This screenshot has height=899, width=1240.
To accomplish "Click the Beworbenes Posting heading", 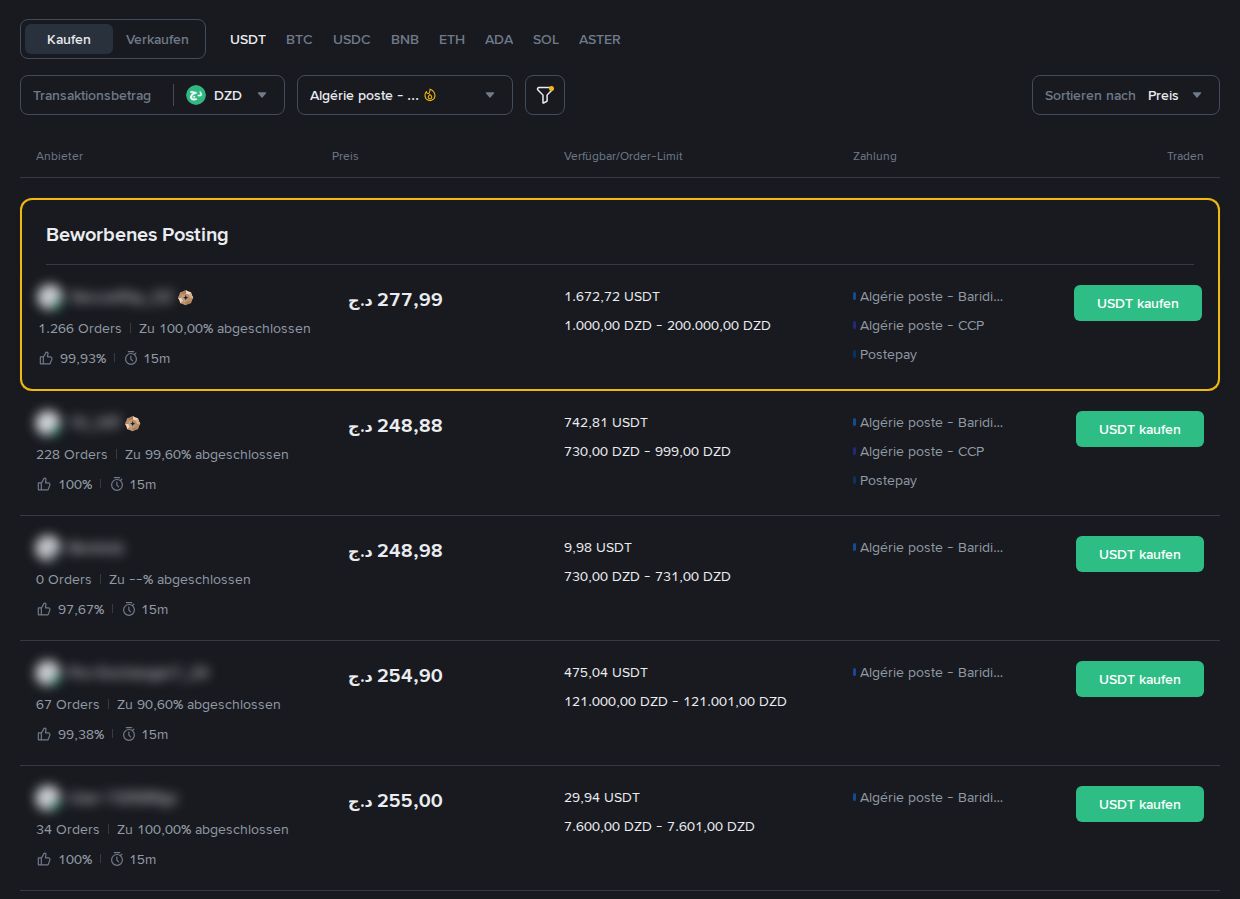I will click(x=137, y=235).
